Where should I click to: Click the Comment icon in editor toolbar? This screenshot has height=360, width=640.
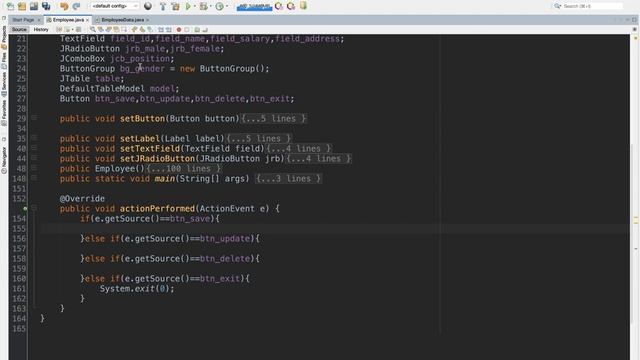click(197, 29)
